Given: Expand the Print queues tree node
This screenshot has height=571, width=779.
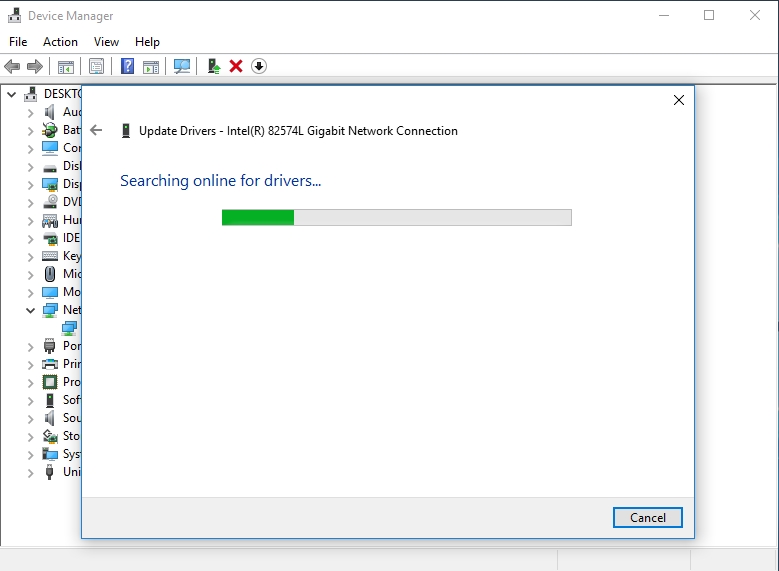Looking at the screenshot, I should tap(30, 365).
